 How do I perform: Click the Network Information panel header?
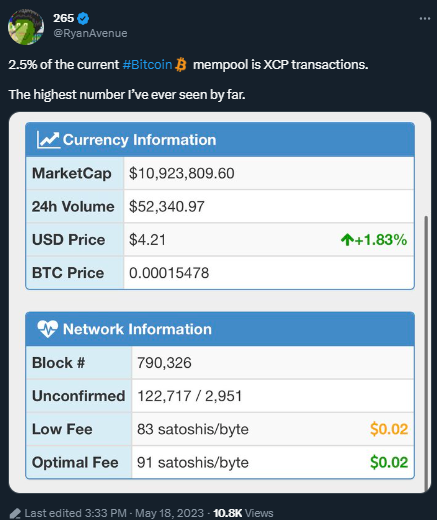click(220, 329)
